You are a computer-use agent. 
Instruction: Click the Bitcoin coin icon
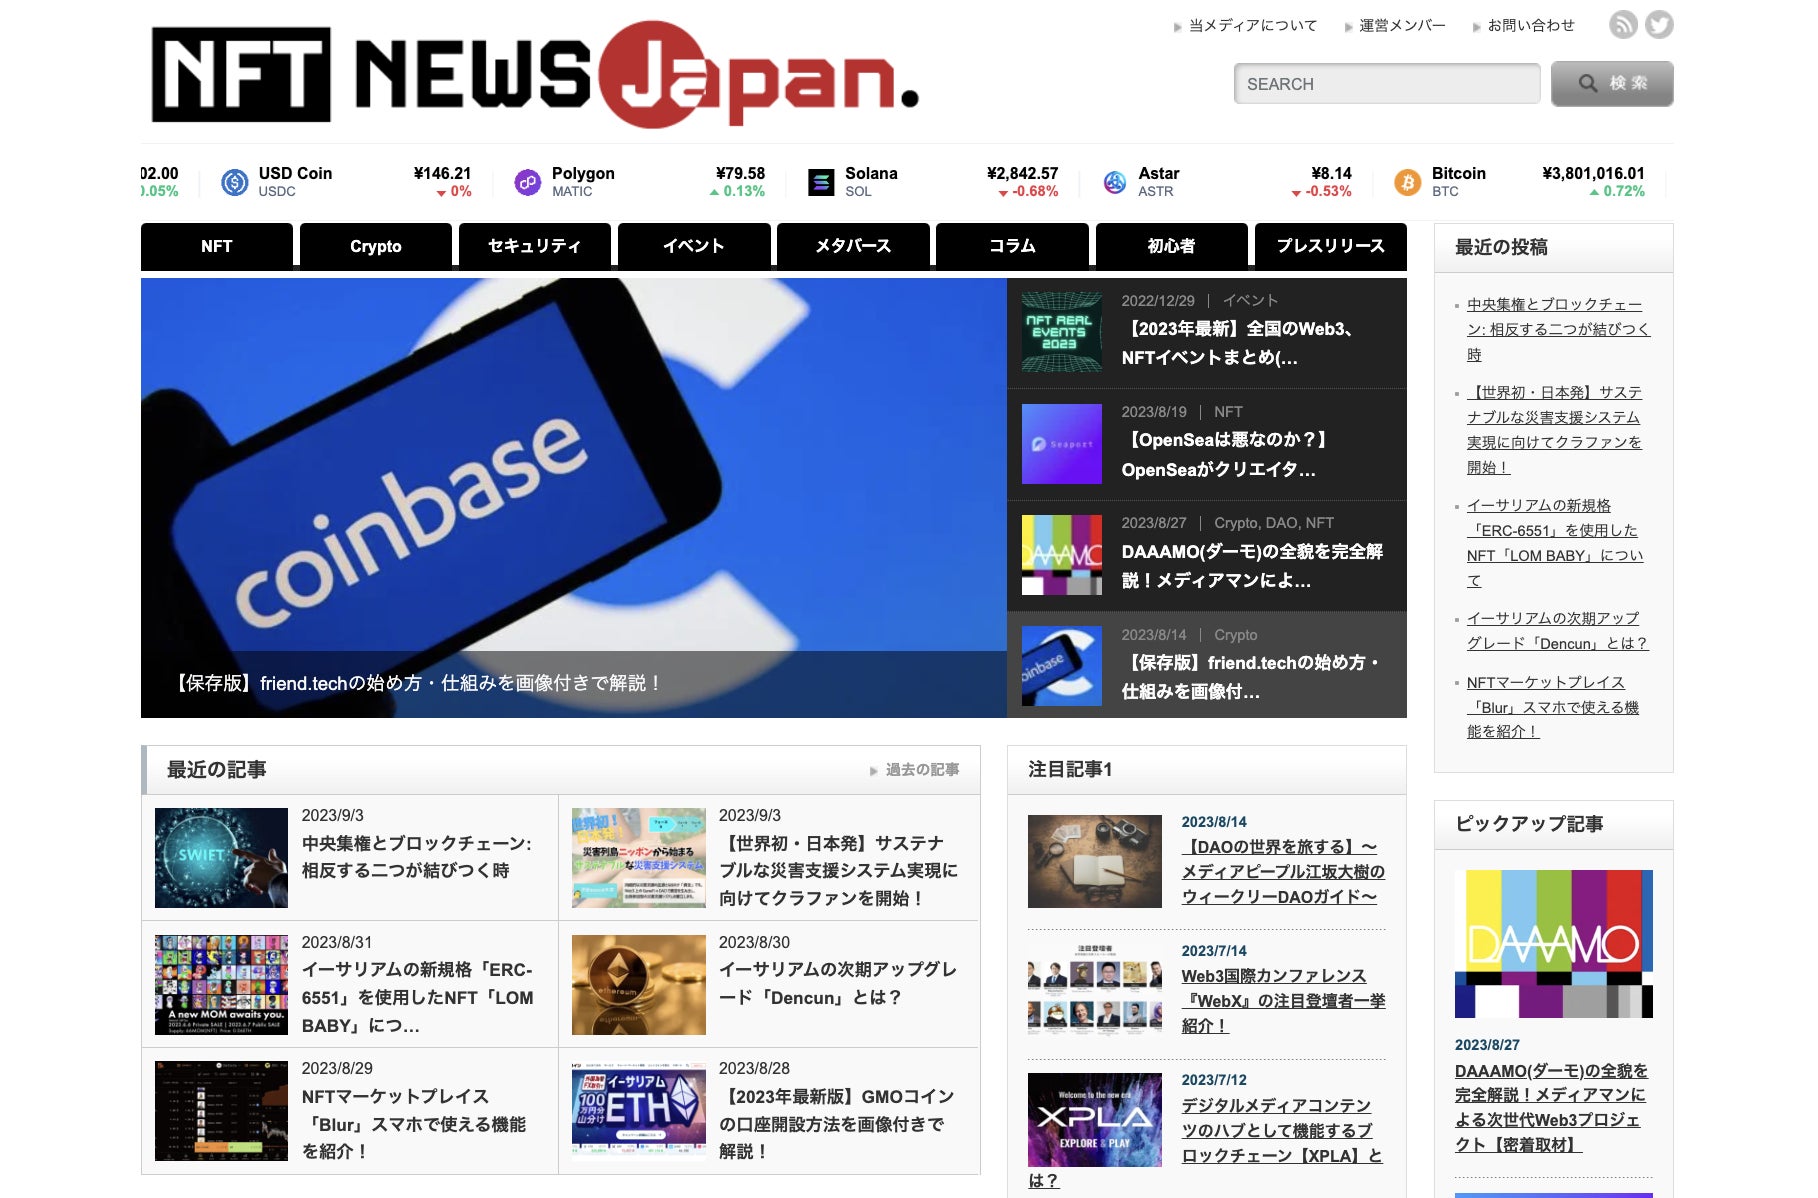(x=1407, y=182)
